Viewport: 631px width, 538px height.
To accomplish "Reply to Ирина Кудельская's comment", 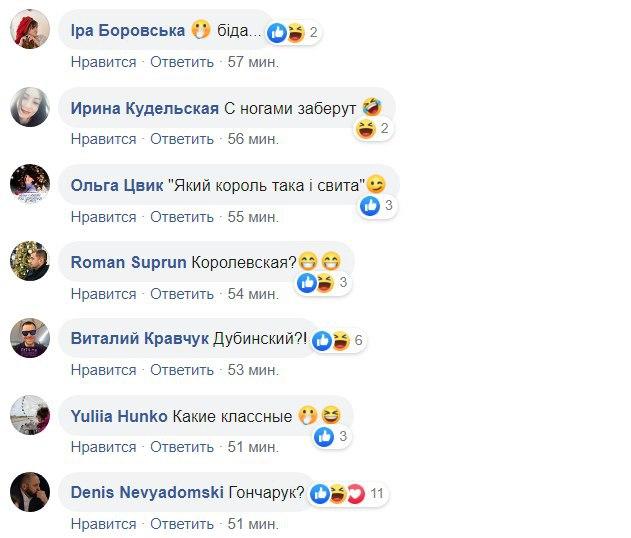I will [182, 139].
